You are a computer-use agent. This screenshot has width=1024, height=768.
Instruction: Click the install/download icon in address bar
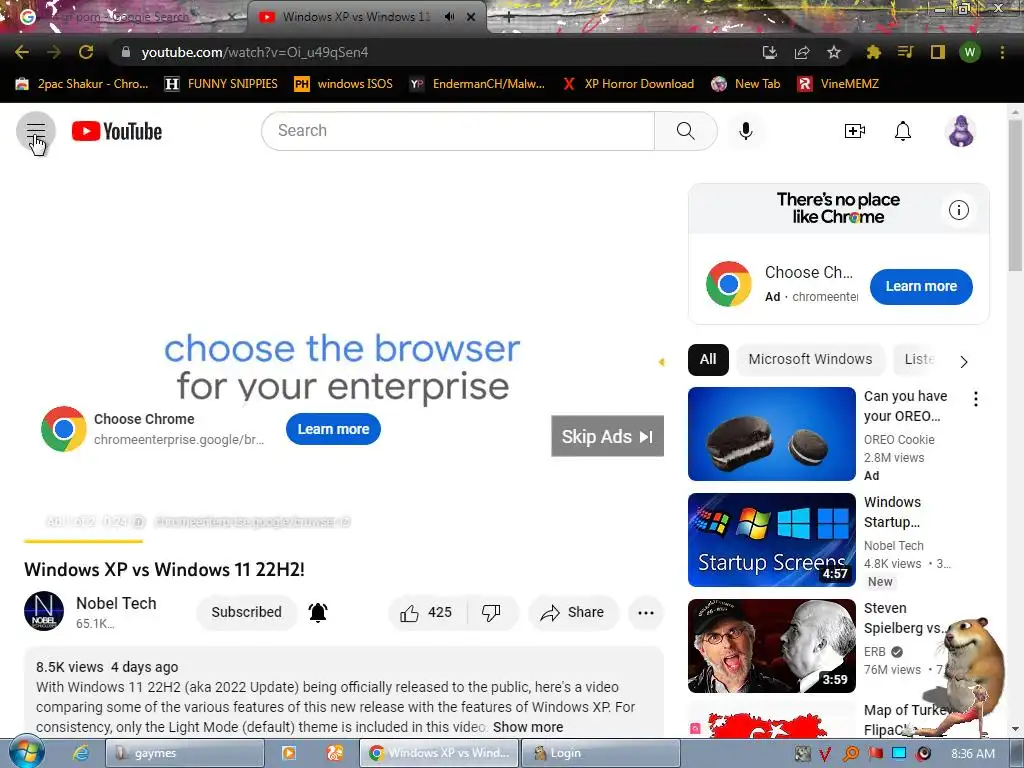click(x=770, y=52)
